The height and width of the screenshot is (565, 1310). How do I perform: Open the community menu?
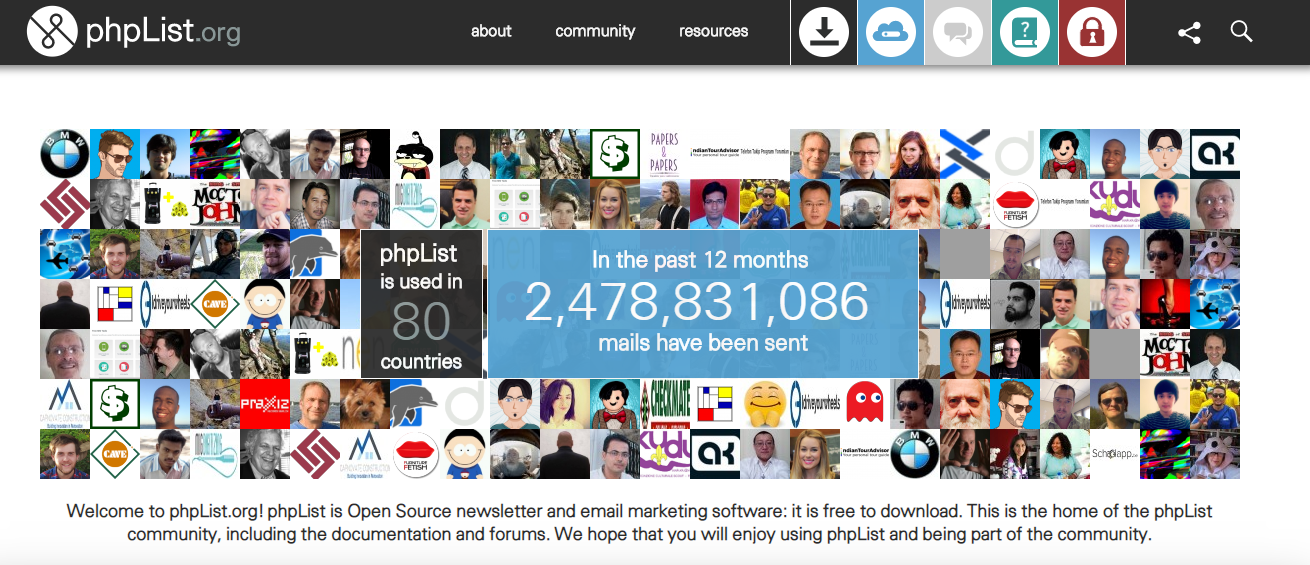point(595,31)
